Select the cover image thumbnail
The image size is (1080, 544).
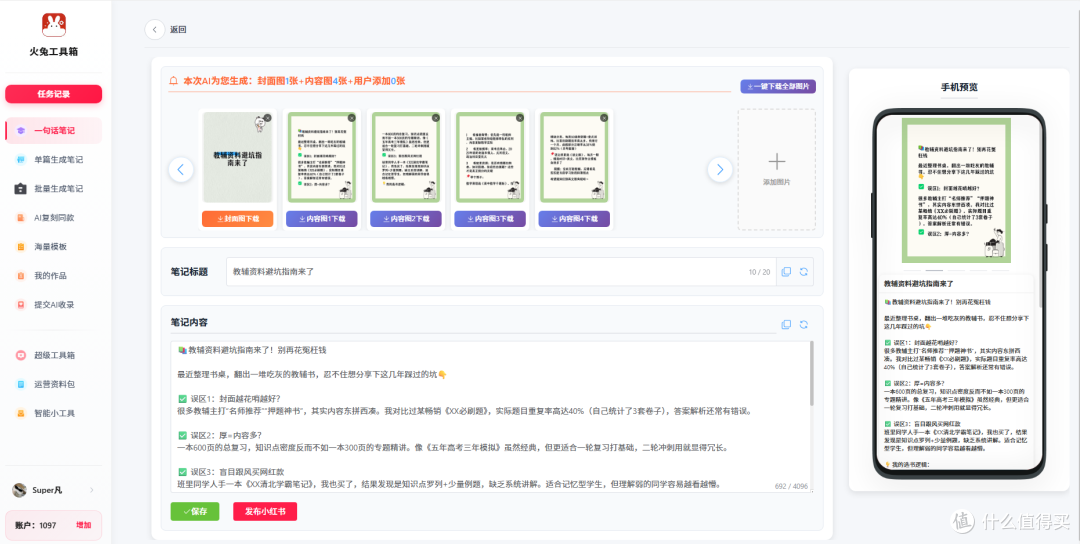coord(238,158)
